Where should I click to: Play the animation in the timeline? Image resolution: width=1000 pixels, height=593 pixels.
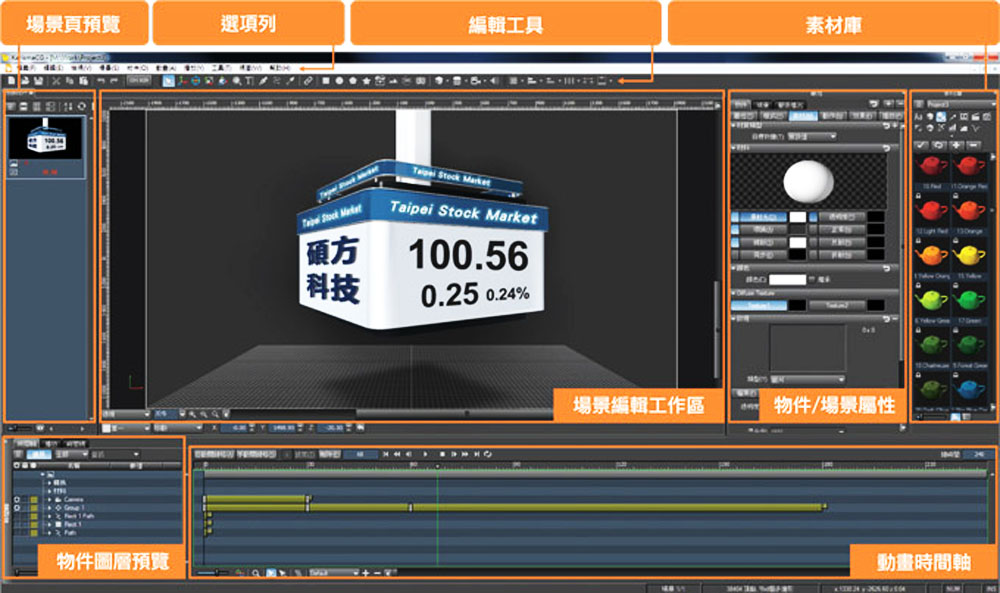(425, 454)
